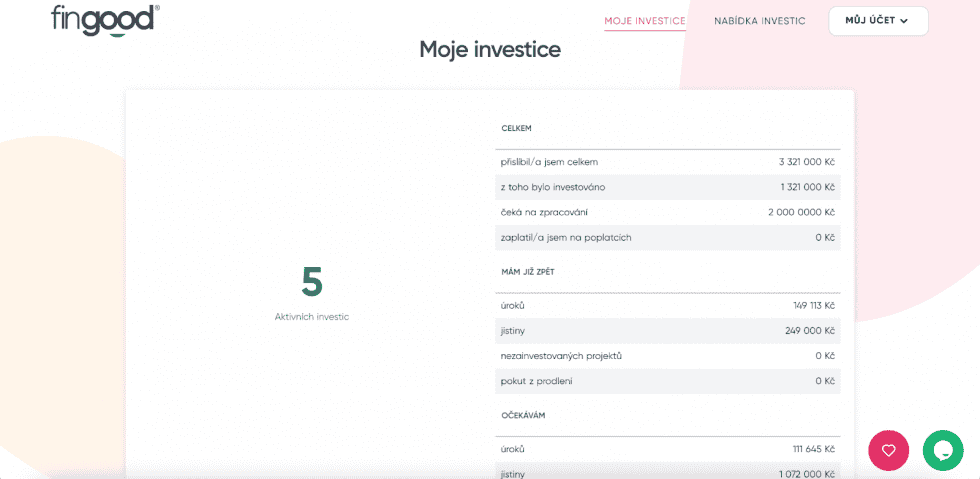Click the fingood logo
This screenshot has height=479, width=980.
pos(105,20)
